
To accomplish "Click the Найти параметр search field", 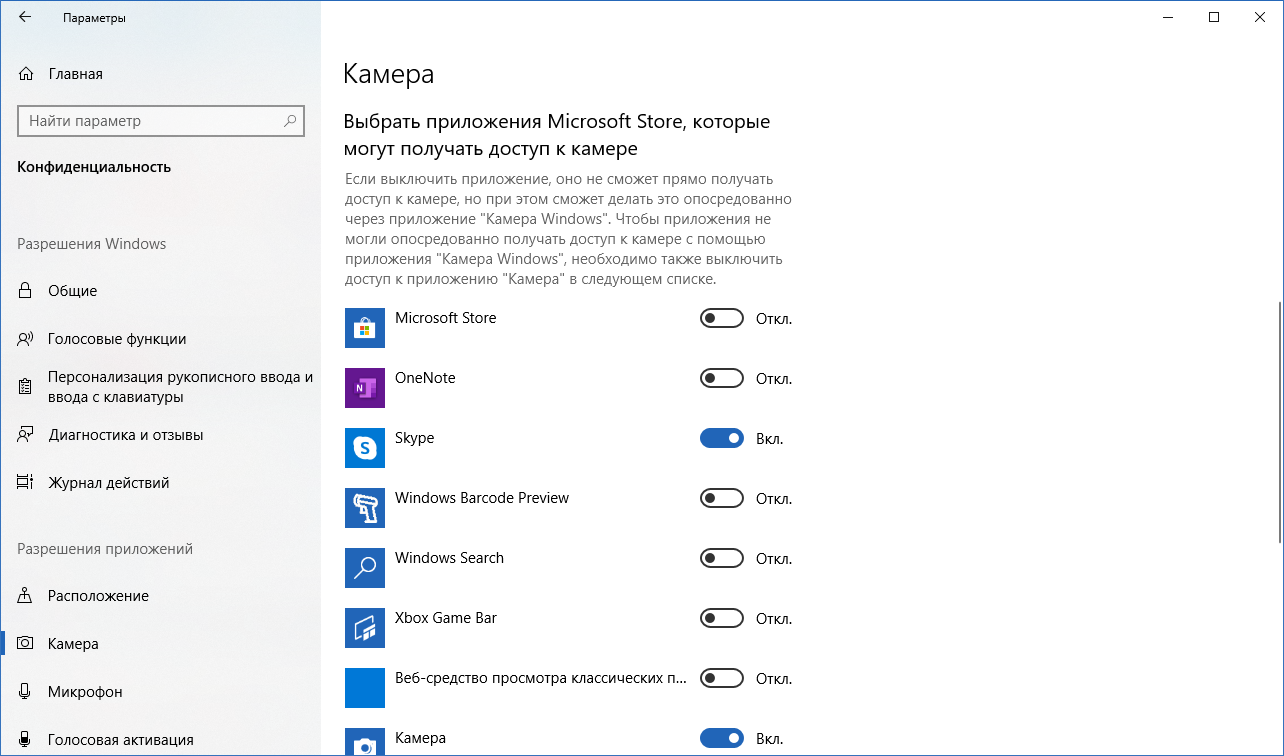I will tap(160, 121).
